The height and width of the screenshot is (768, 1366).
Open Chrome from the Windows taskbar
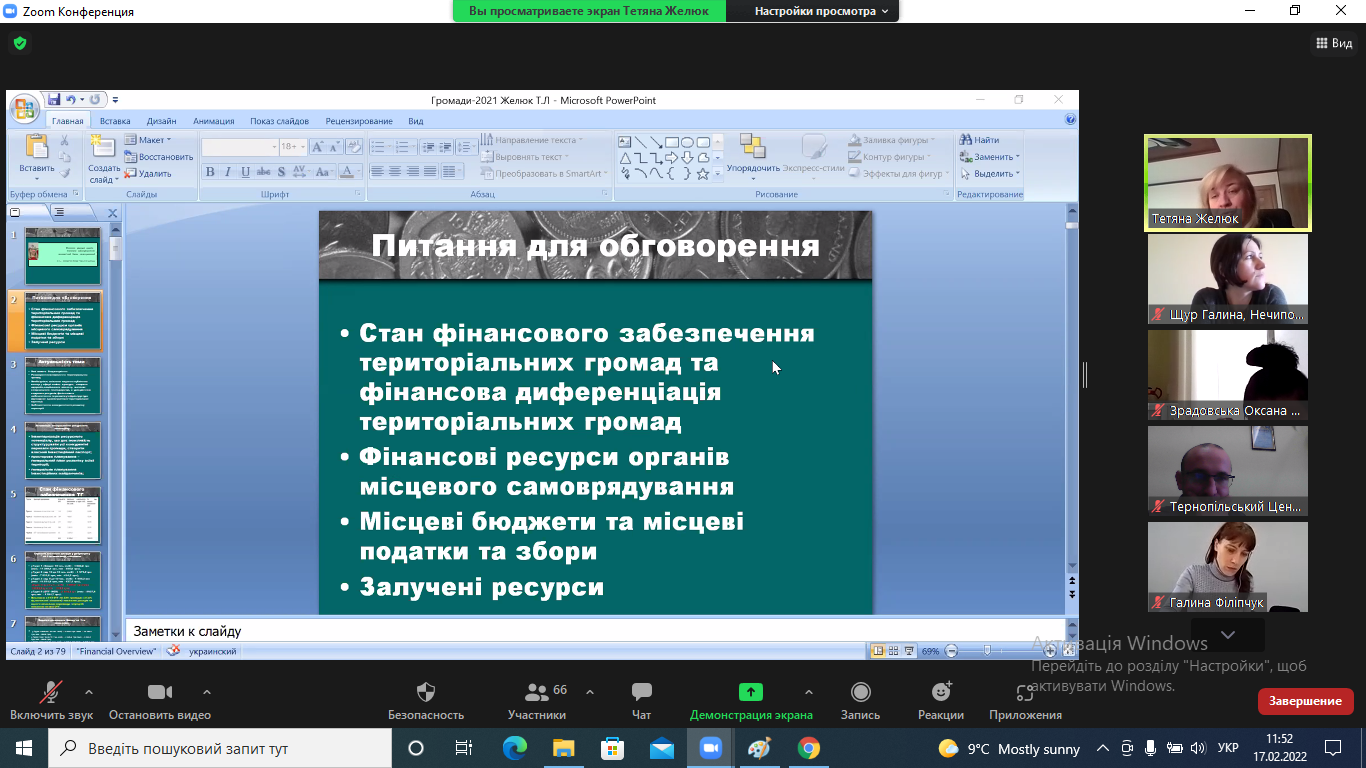pyautogui.click(x=808, y=748)
